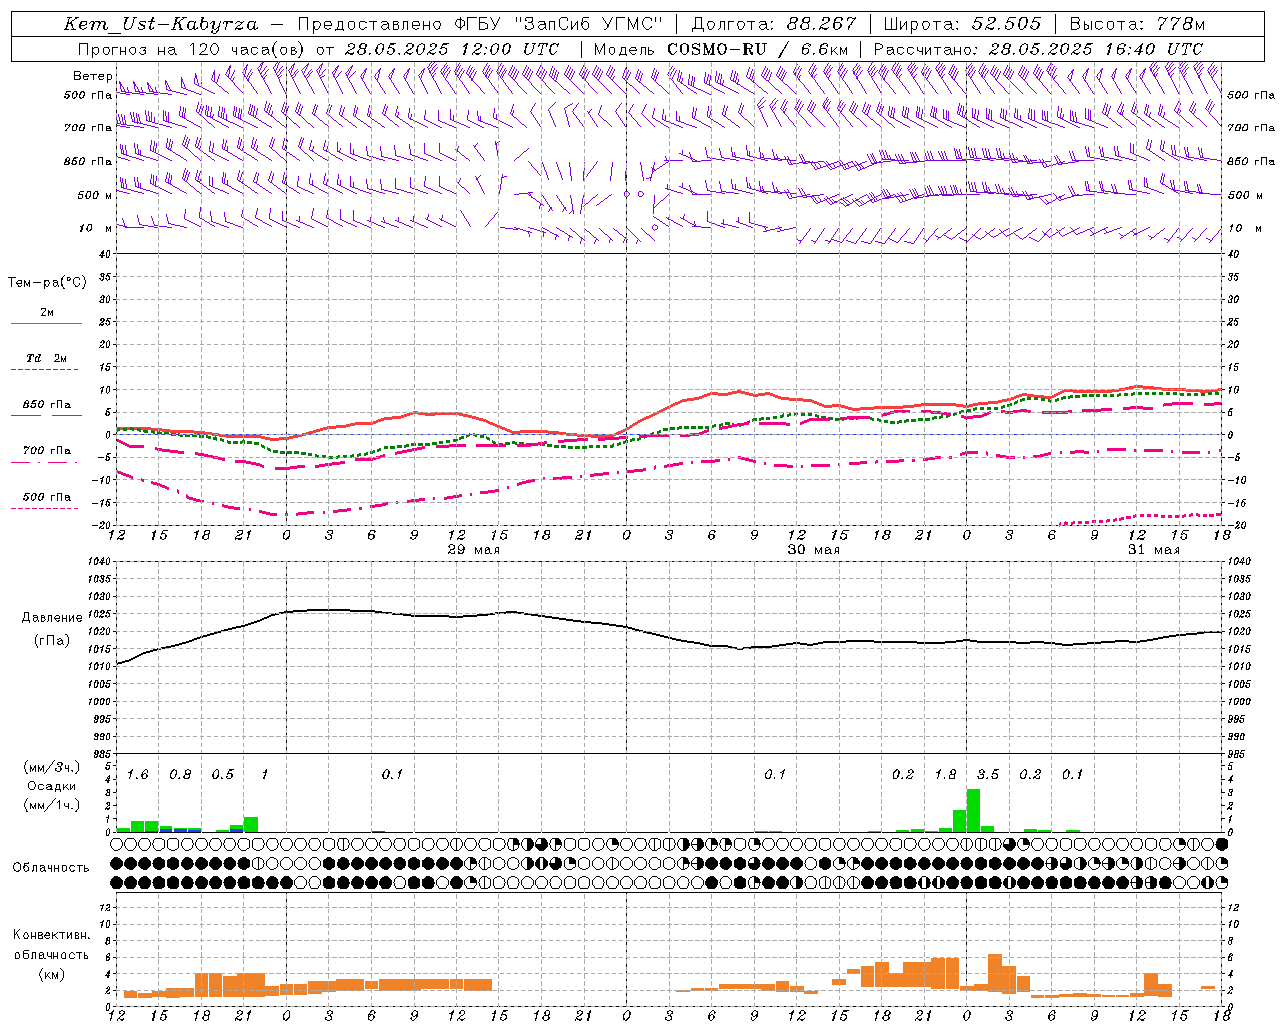Viewport: 1280px width, 1024px height.
Task: Click the tallest green precipitation bar
Action: tap(973, 811)
